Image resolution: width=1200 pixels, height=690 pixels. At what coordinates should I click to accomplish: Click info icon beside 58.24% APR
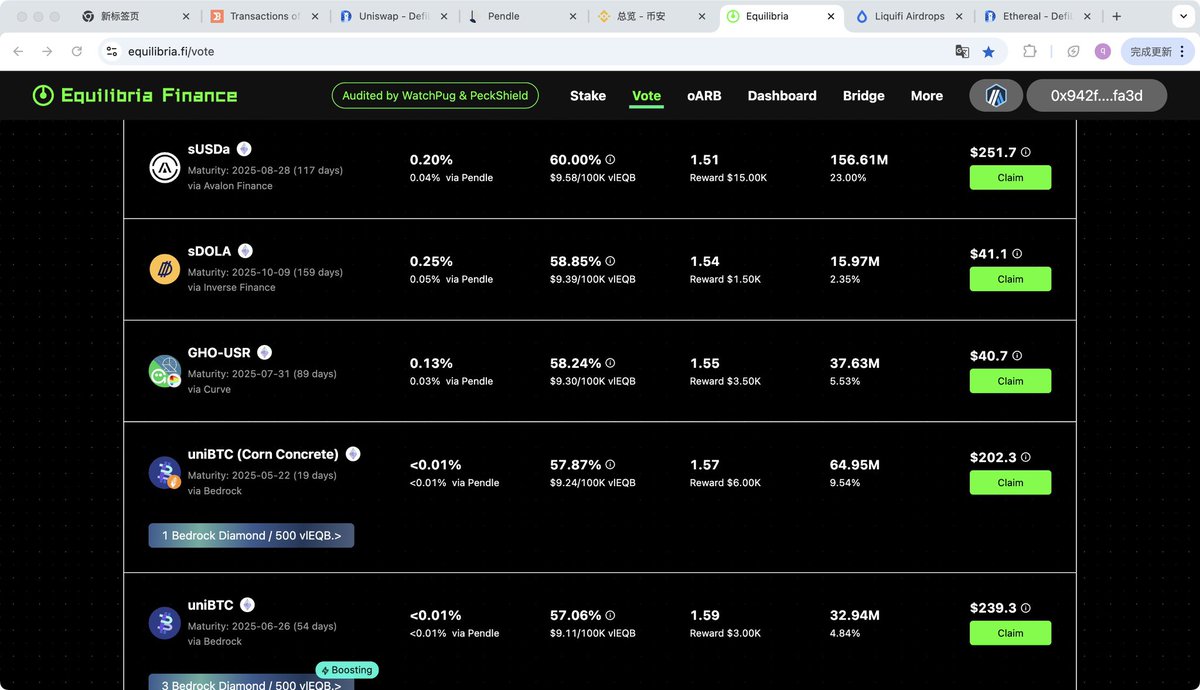click(x=610, y=363)
